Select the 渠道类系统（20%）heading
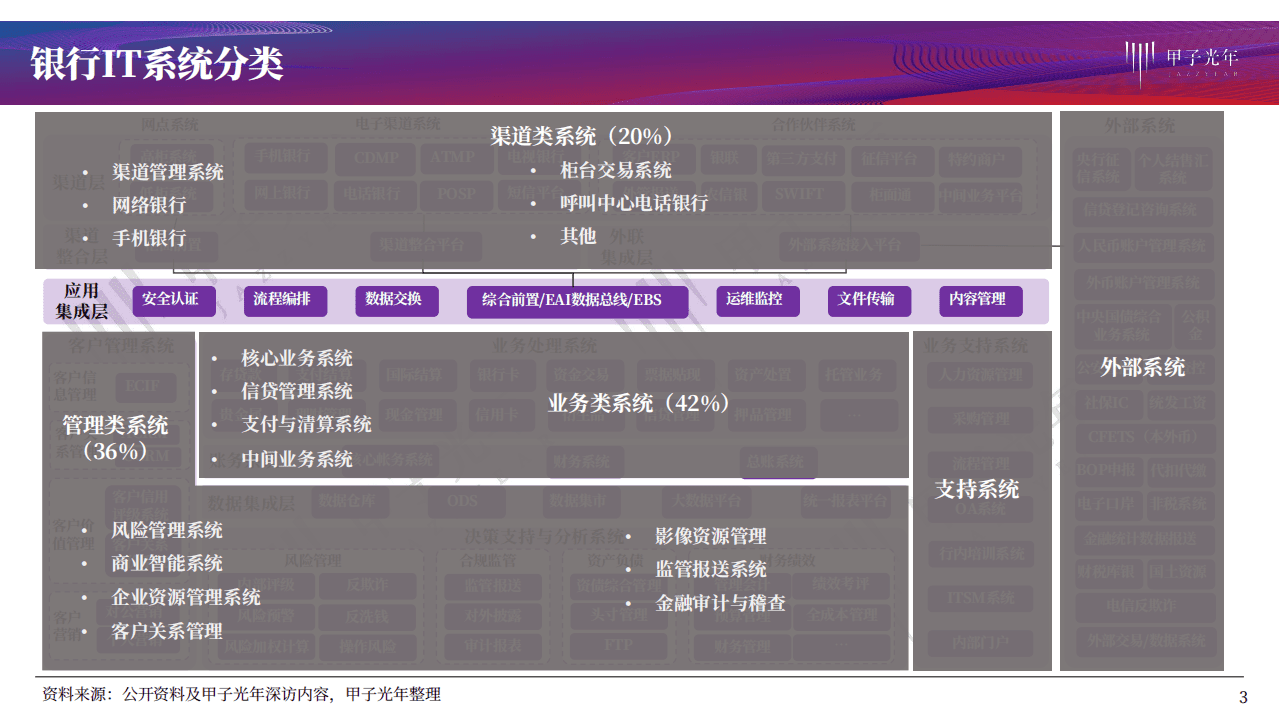Viewport: 1279px width, 719px height. (x=581, y=135)
